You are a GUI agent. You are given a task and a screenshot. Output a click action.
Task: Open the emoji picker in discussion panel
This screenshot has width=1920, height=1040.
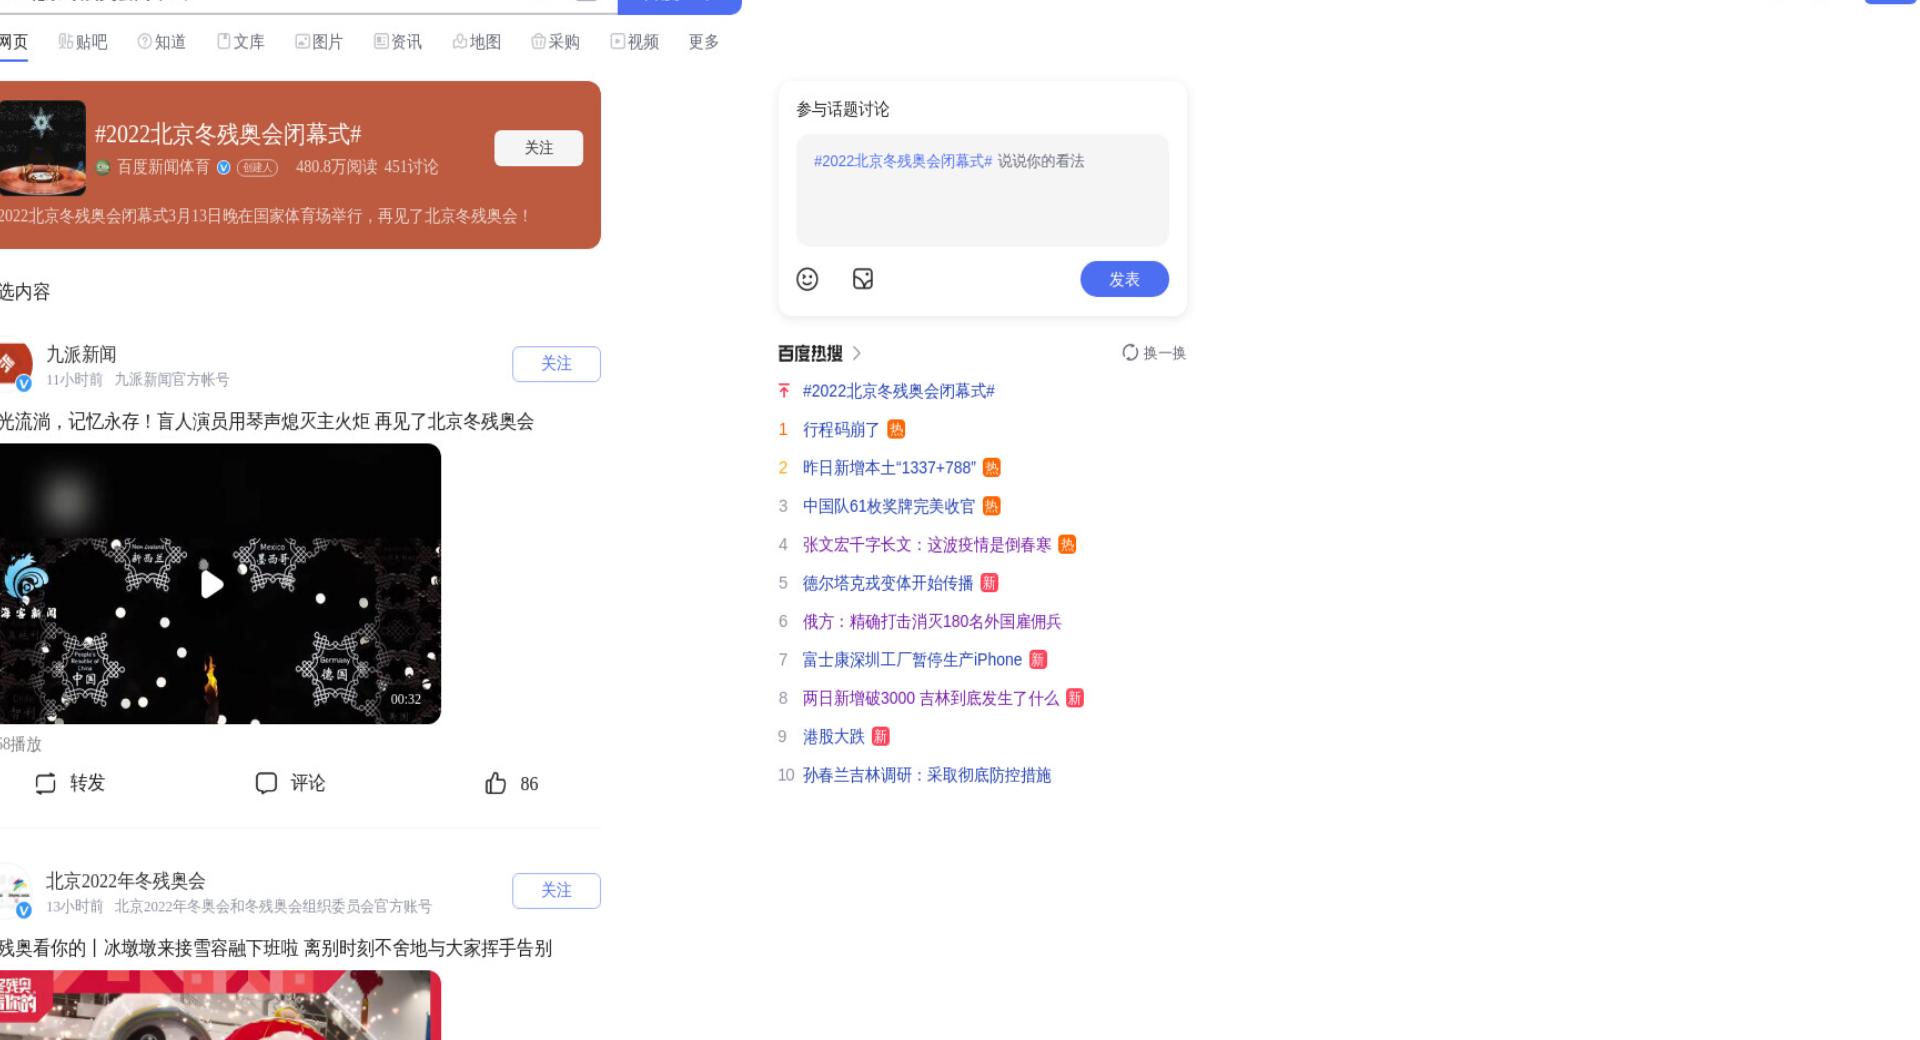[x=807, y=279]
